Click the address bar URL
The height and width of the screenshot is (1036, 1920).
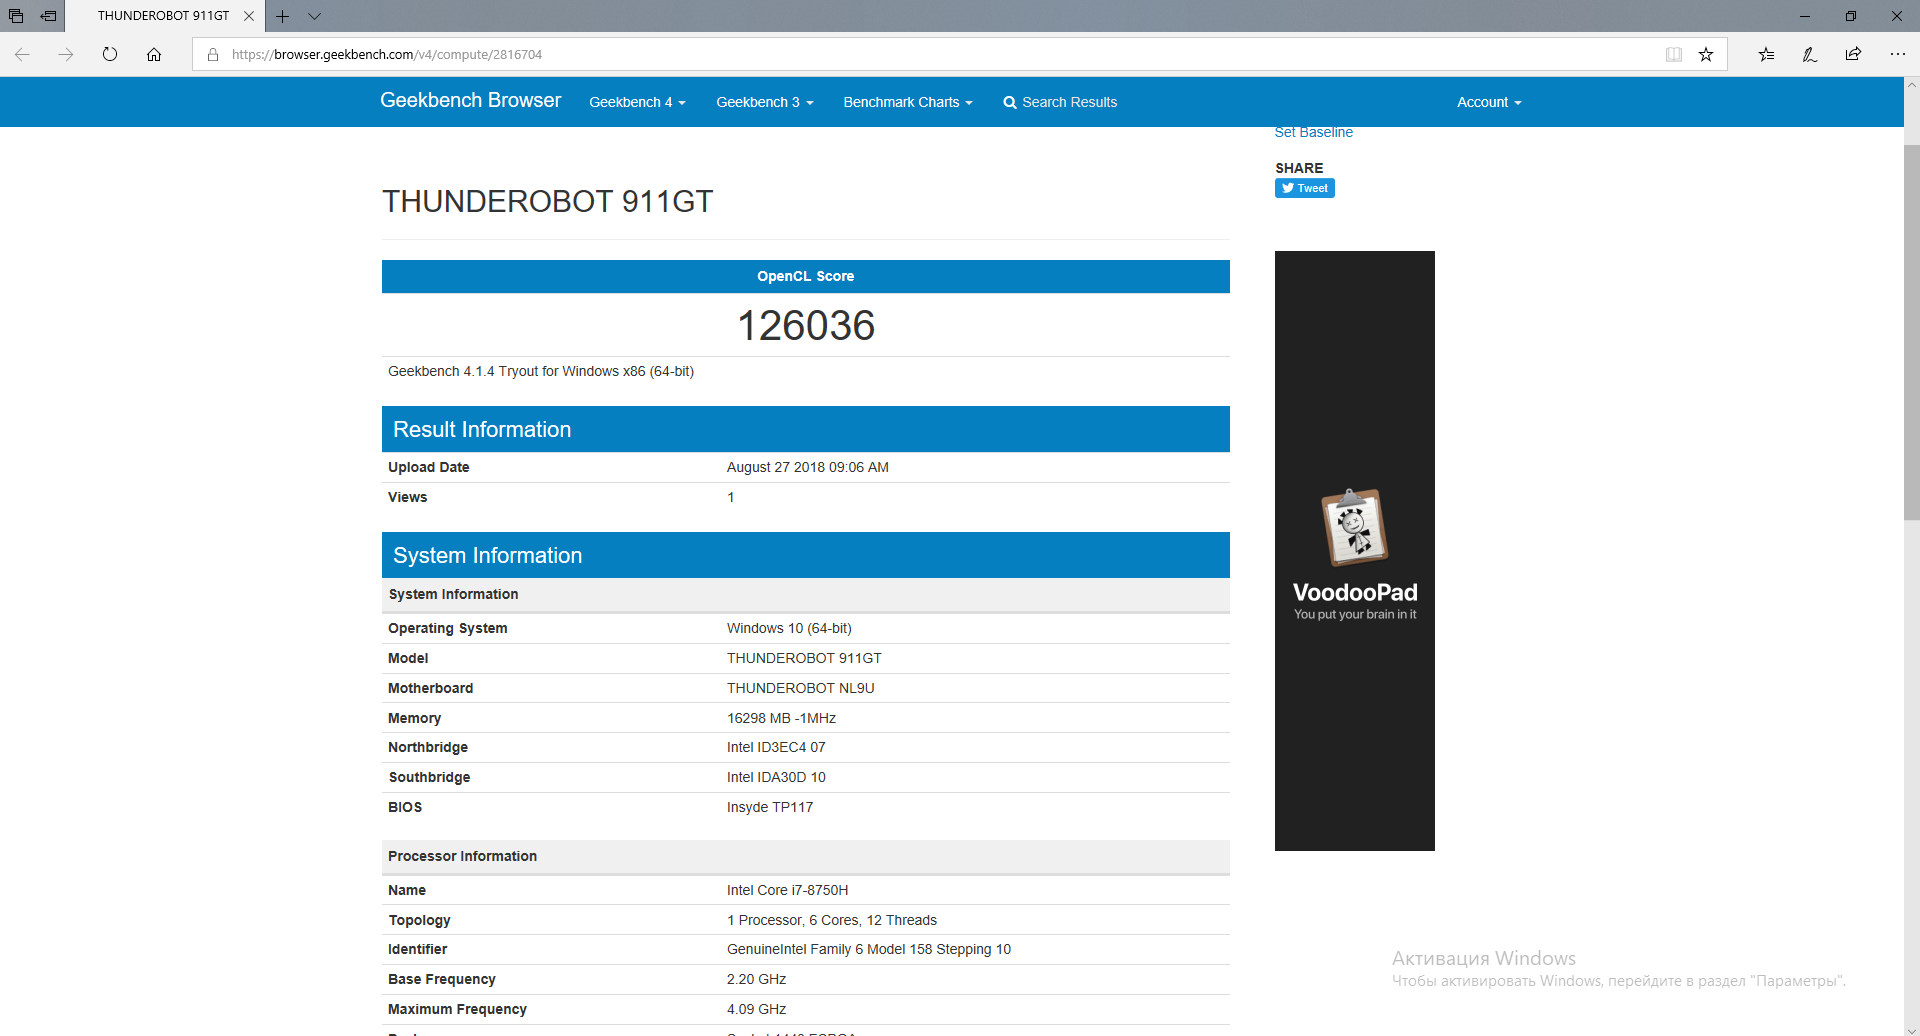coord(387,55)
